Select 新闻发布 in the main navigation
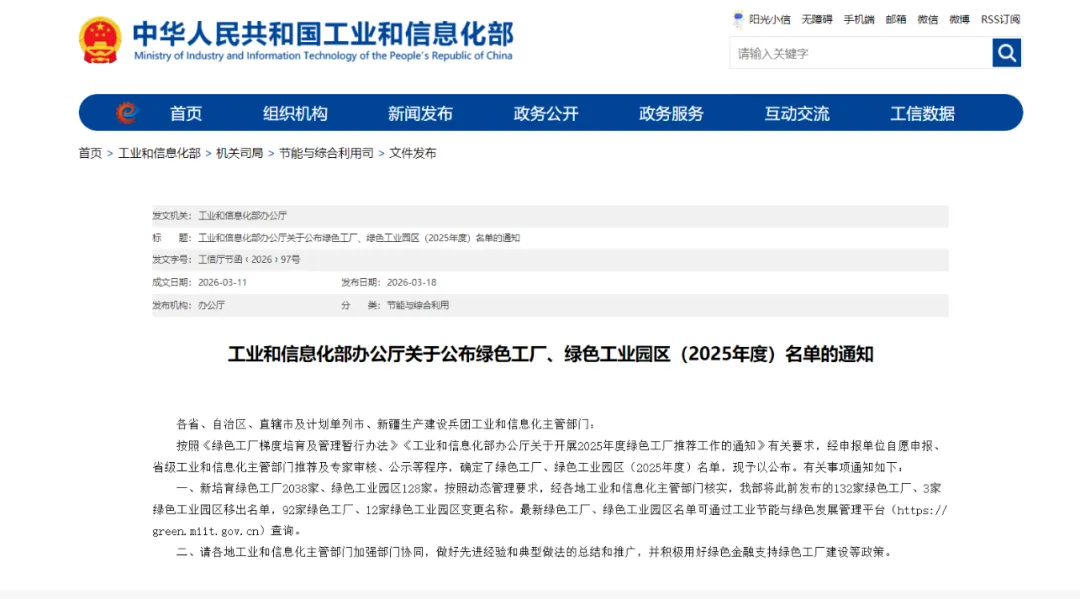1080x599 pixels. 420,113
